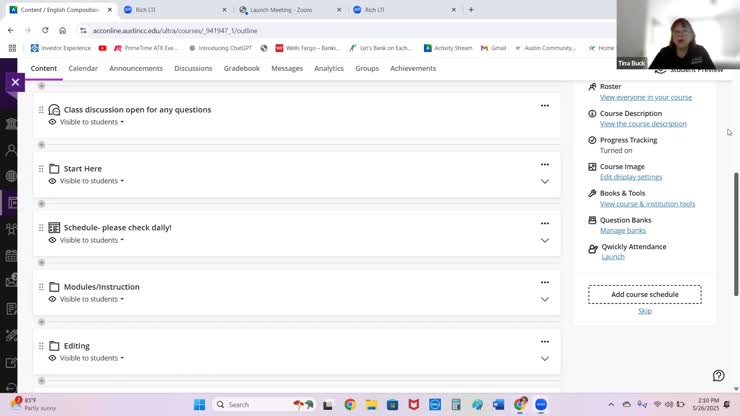Open visibility dropdown under Schedule

(x=92, y=240)
